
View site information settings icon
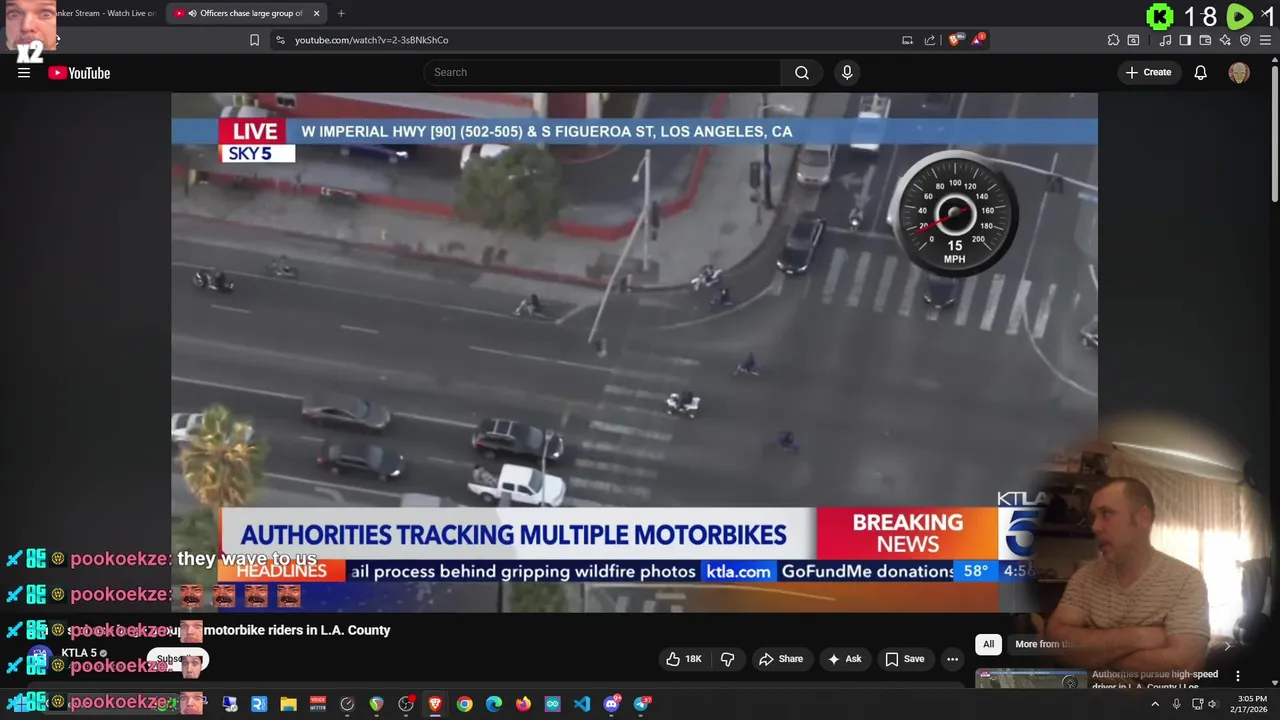point(280,40)
